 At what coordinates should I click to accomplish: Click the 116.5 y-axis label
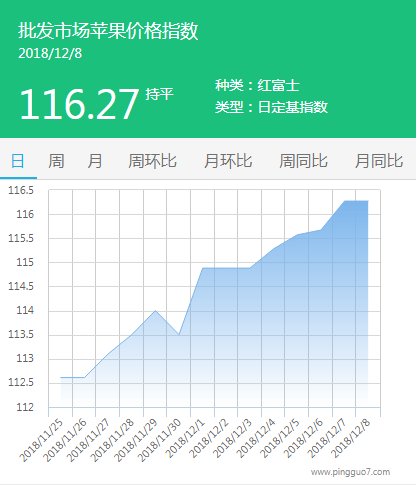pyautogui.click(x=21, y=190)
